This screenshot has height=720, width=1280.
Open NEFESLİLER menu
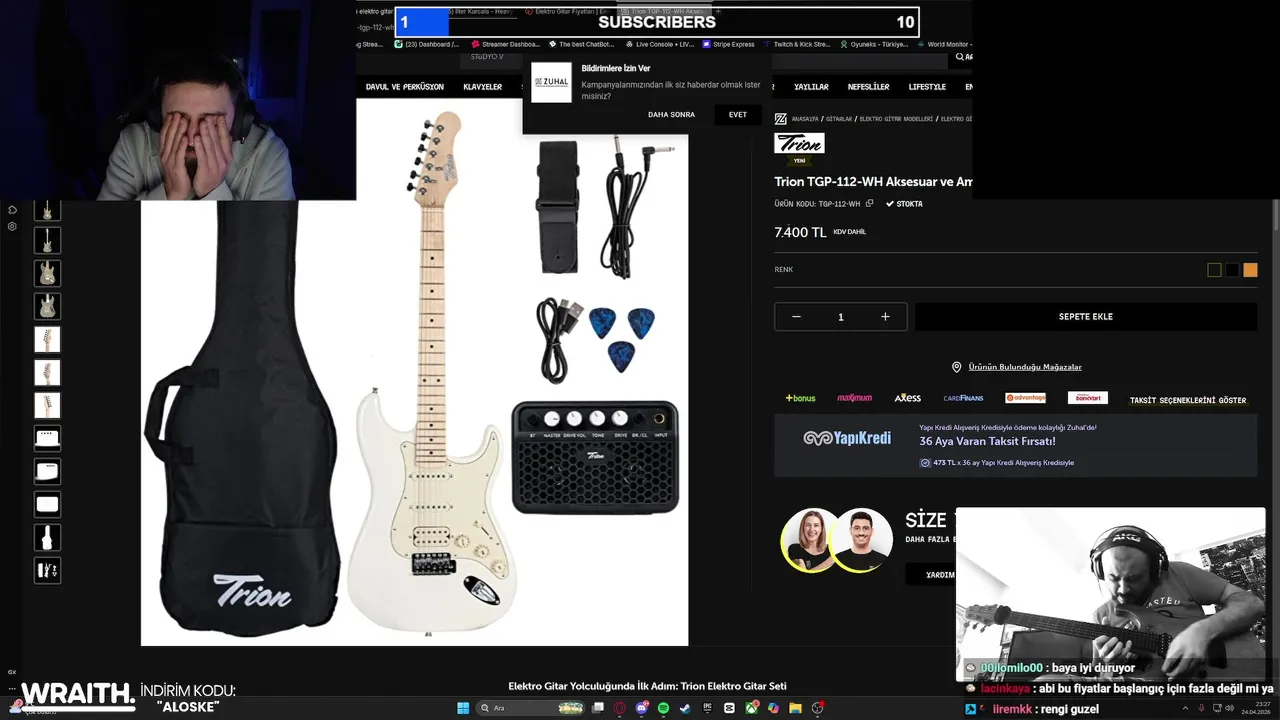click(868, 87)
